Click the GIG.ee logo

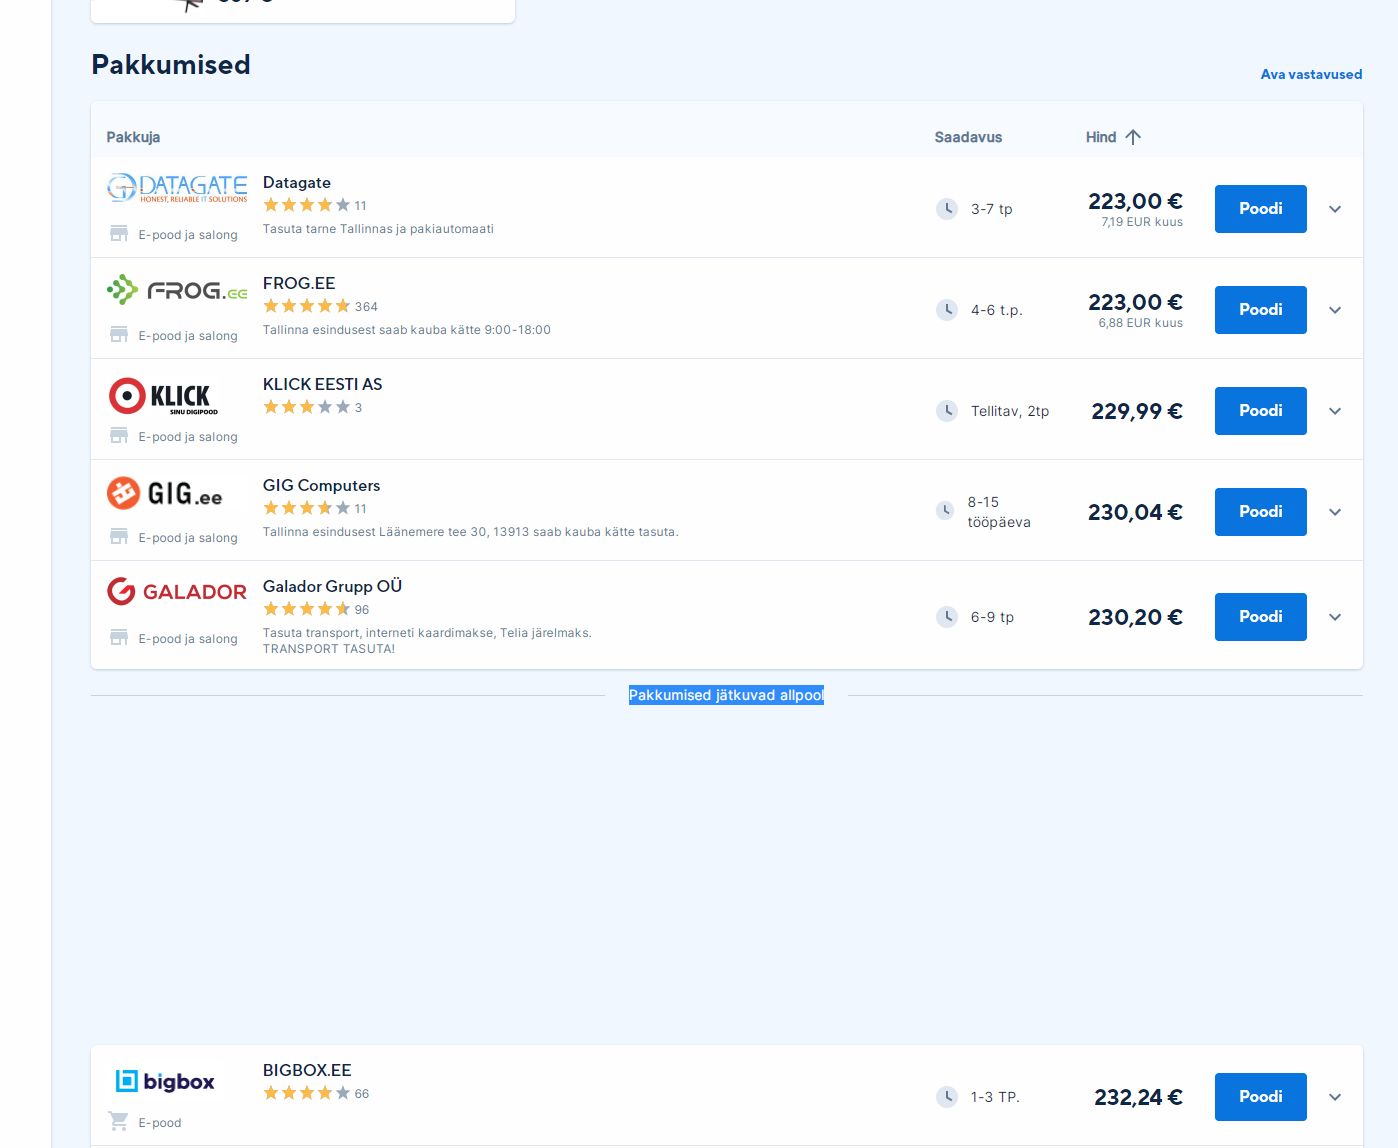165,493
